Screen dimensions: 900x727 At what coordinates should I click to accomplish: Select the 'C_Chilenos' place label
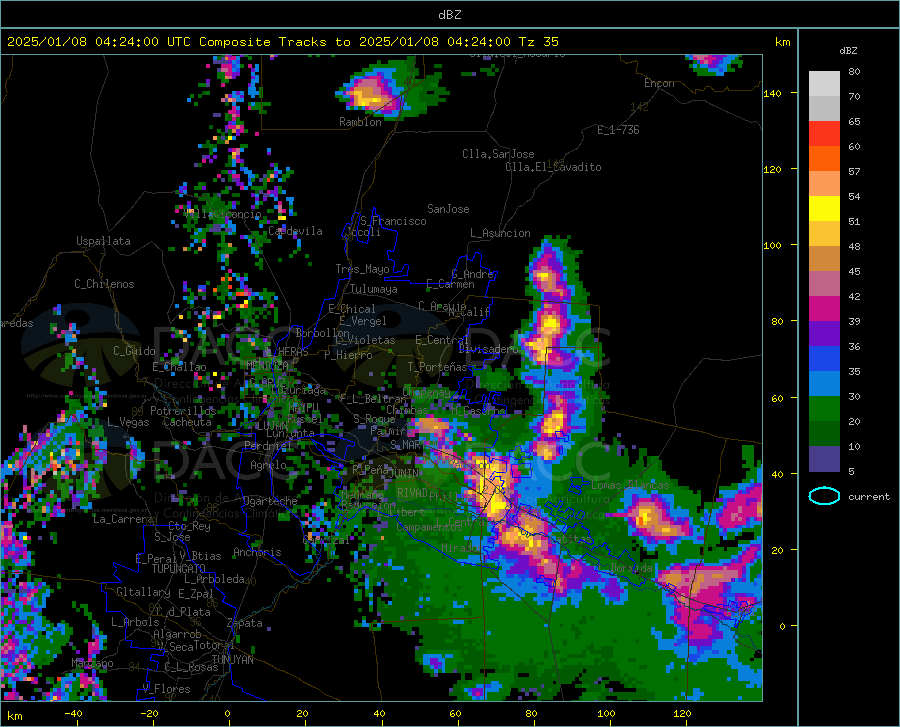(x=104, y=284)
